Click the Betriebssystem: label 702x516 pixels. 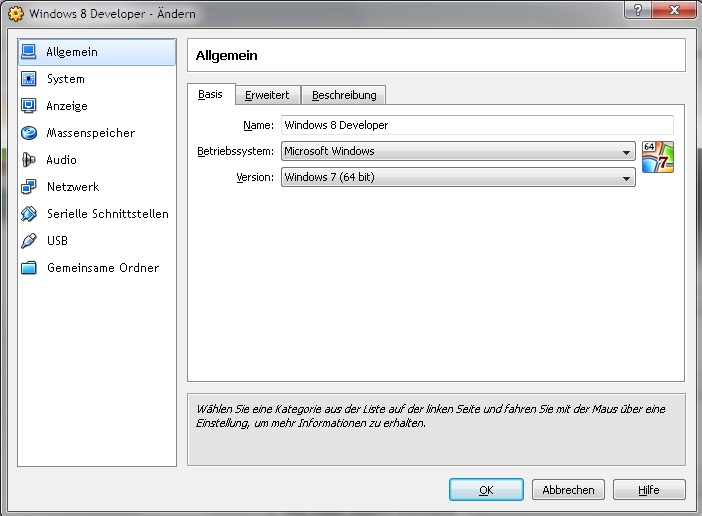(235, 151)
